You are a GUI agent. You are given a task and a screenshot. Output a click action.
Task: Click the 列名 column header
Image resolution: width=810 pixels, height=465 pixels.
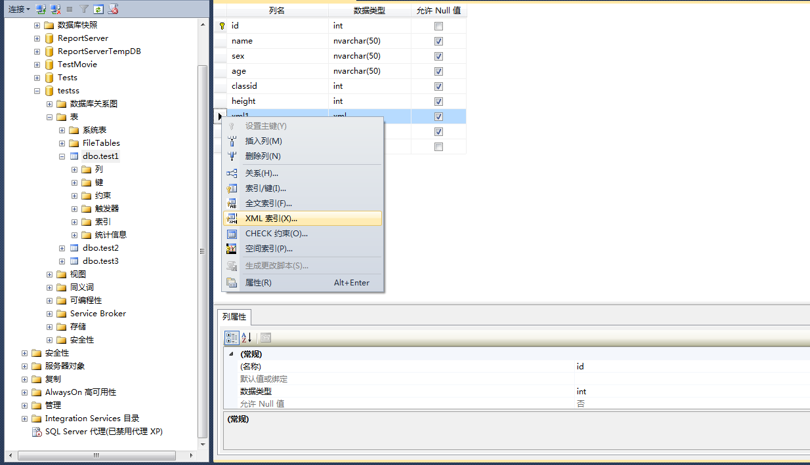[277, 10]
